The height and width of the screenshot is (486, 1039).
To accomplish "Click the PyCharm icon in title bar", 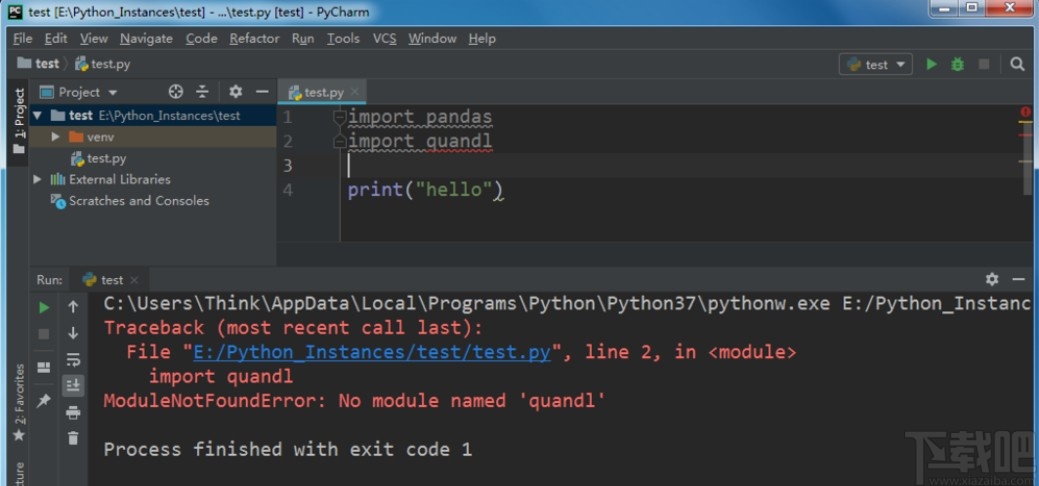I will [x=15, y=11].
